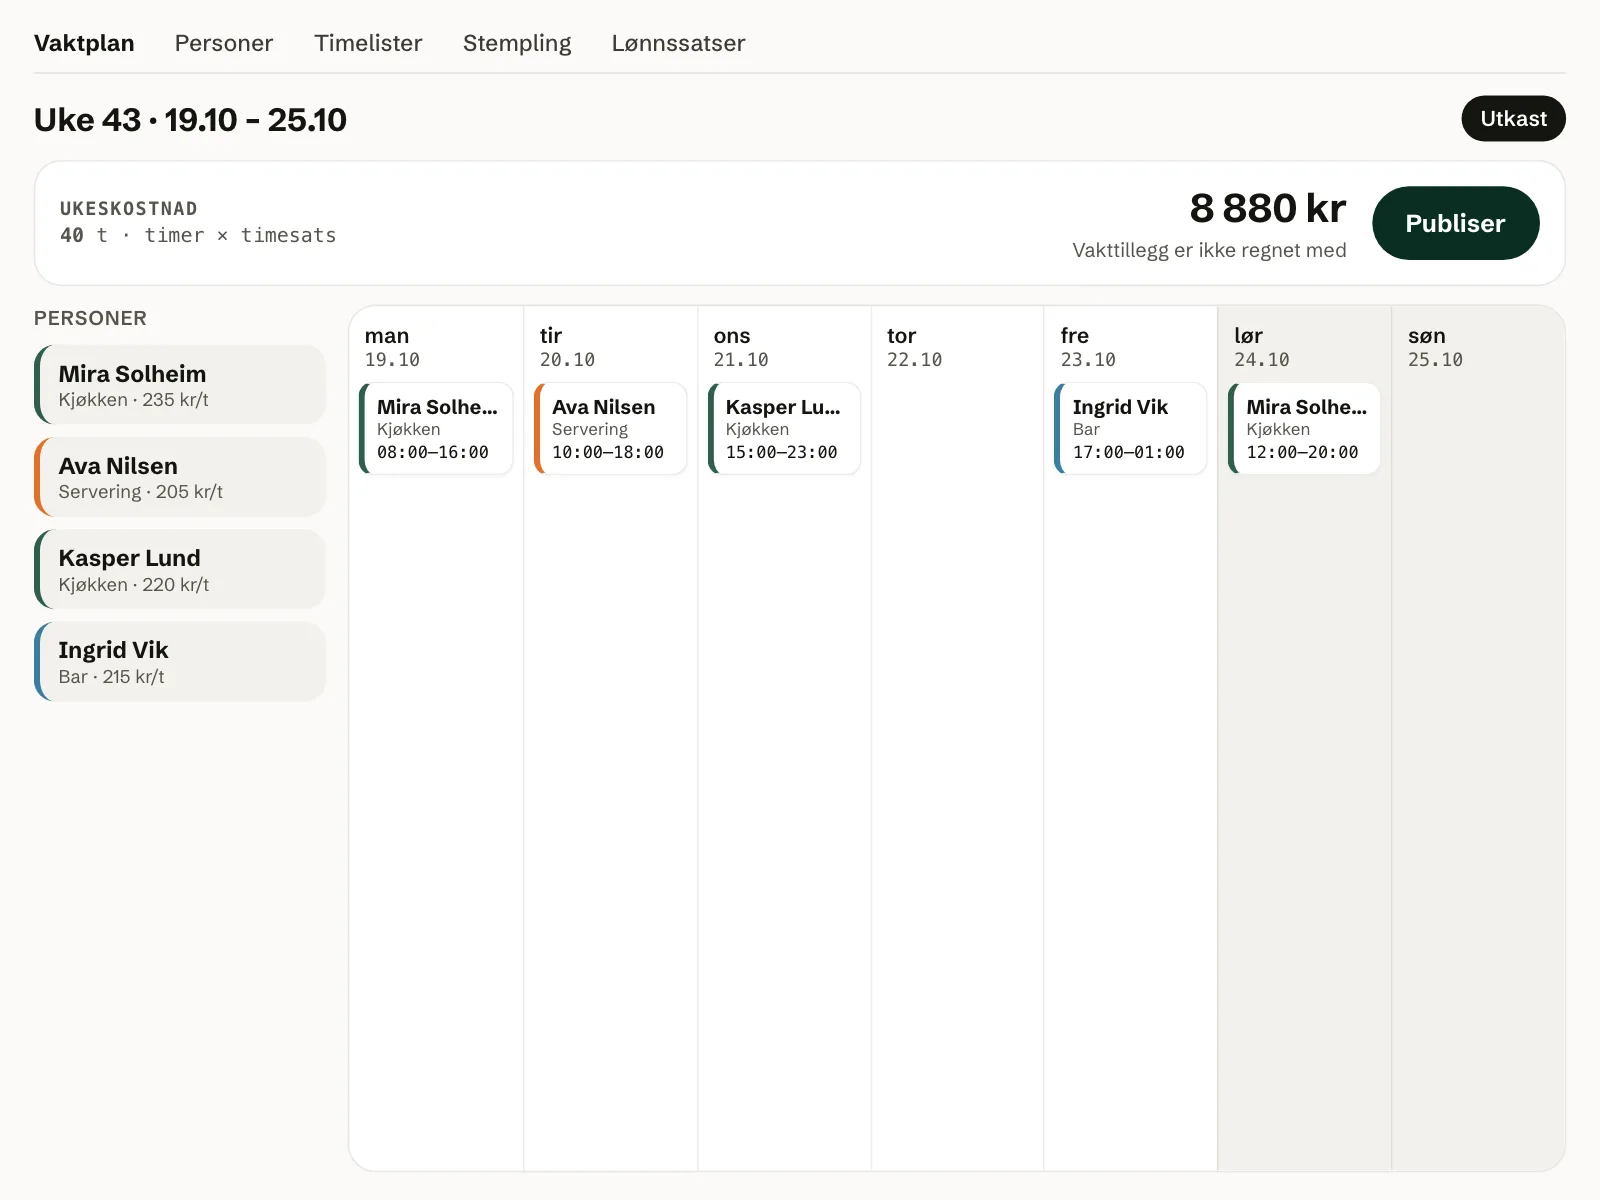Choose Ingrid Vik person card
The image size is (1600, 1200).
click(180, 662)
